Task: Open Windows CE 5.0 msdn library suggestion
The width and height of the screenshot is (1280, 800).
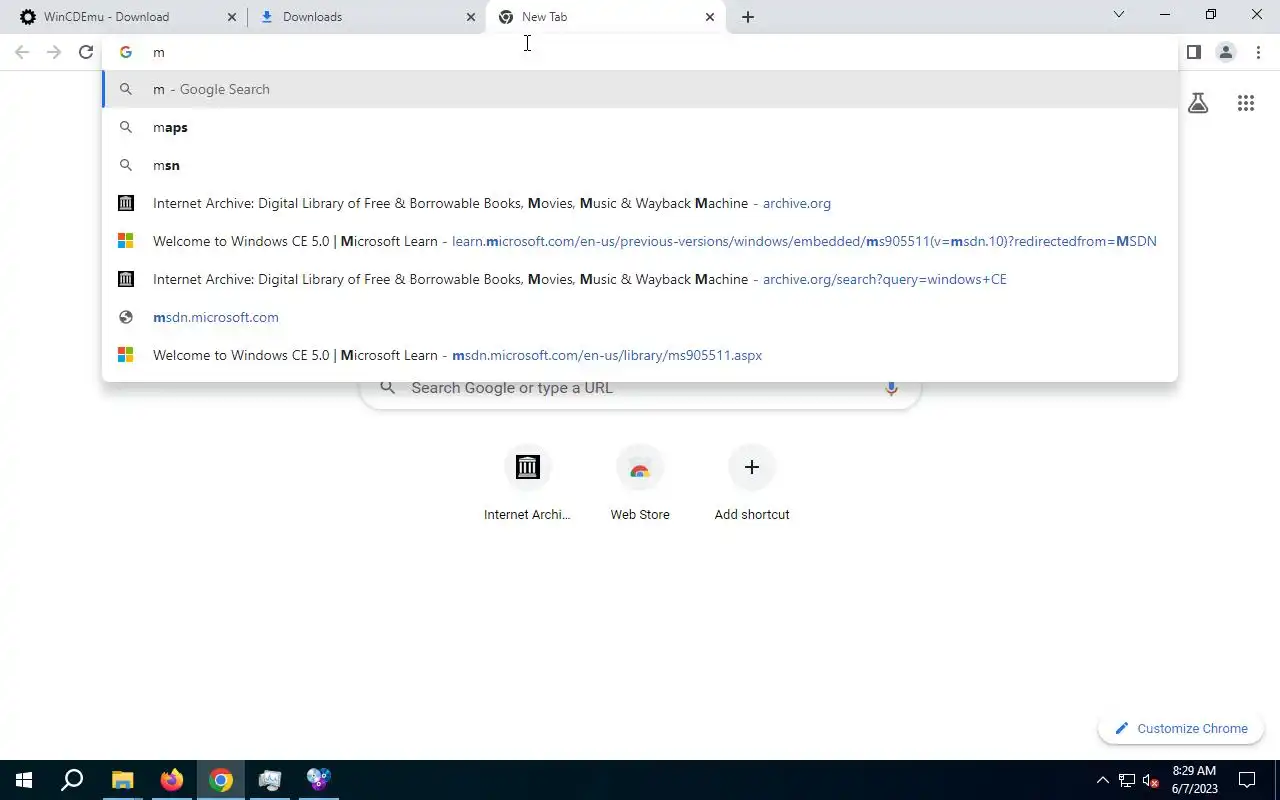Action: coord(640,355)
